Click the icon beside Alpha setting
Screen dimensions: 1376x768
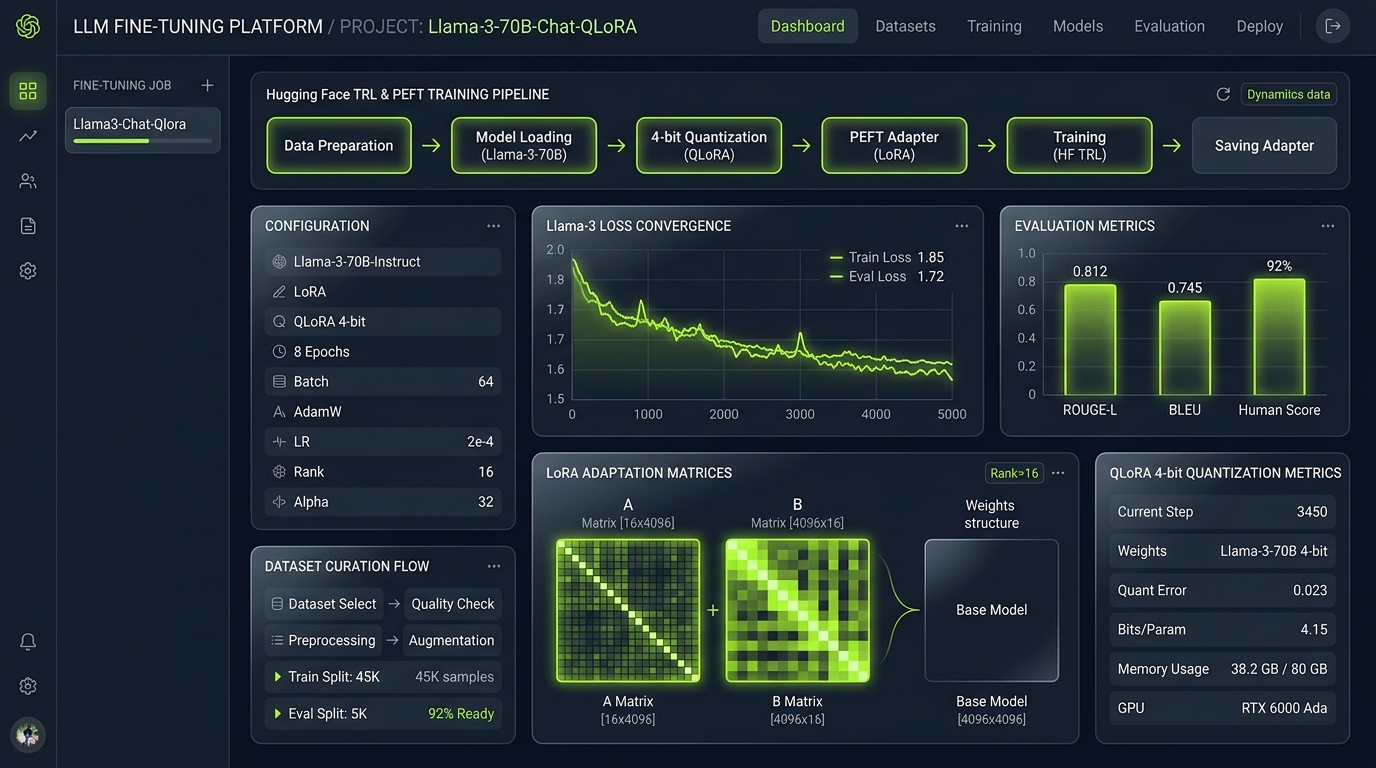pyautogui.click(x=279, y=502)
